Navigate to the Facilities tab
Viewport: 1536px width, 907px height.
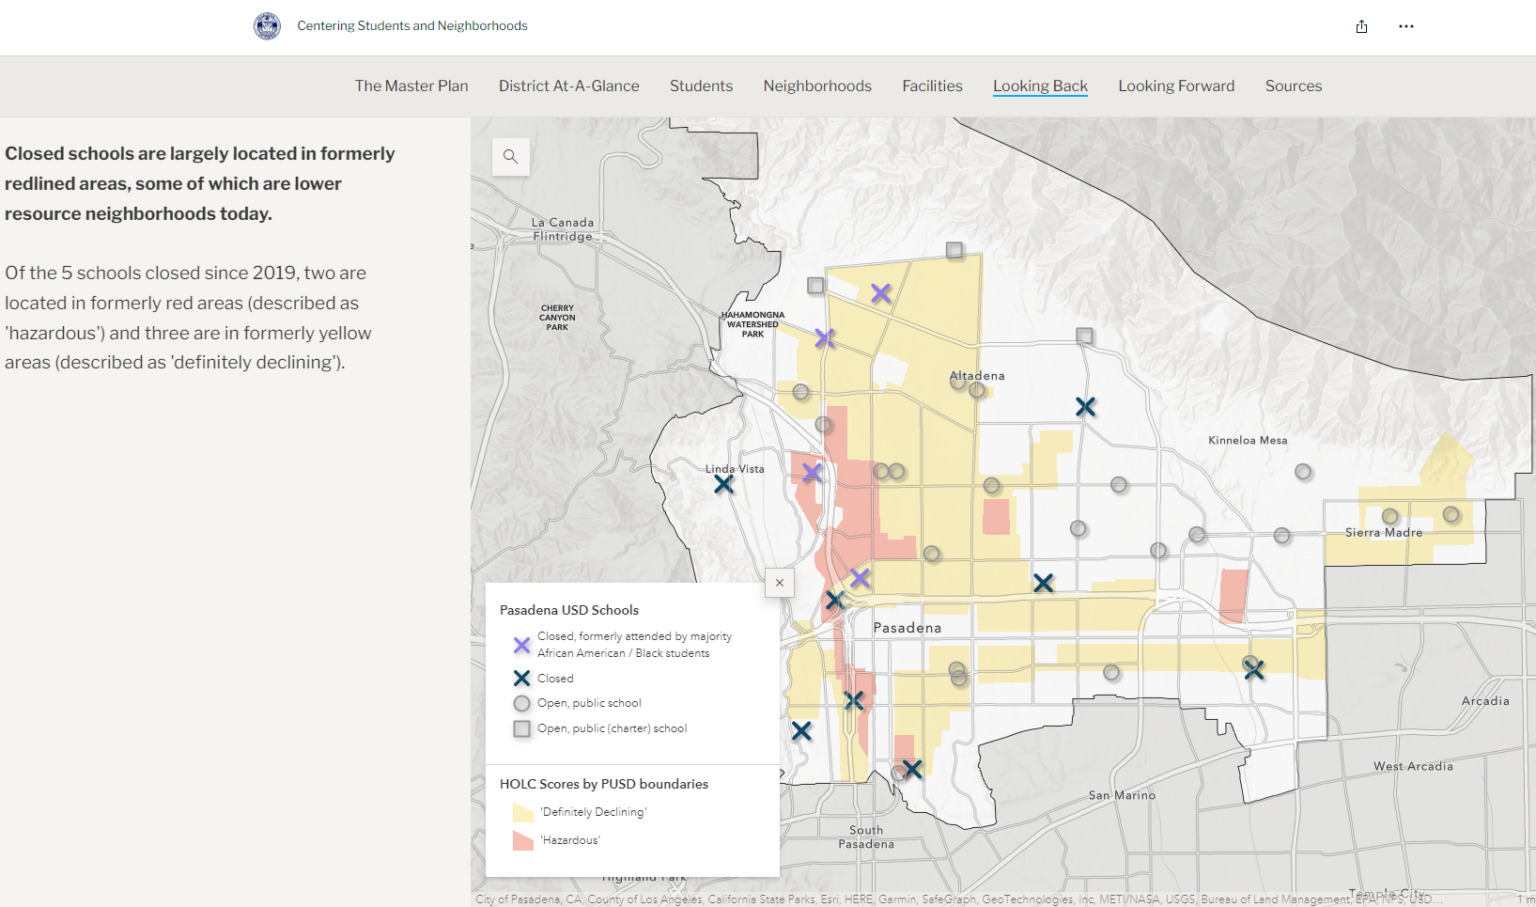pos(932,86)
